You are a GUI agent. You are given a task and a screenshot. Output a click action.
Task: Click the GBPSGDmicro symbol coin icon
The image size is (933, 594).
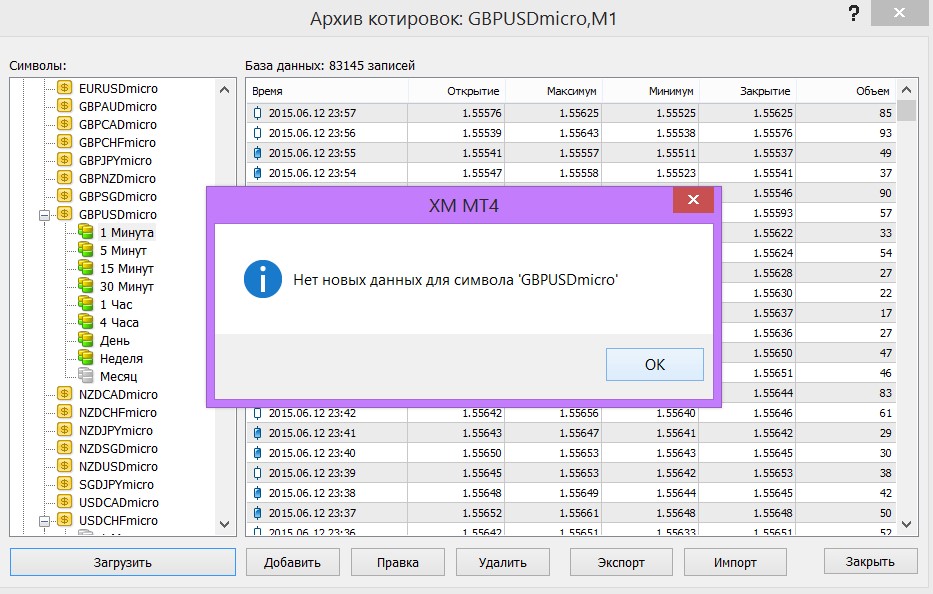(64, 196)
